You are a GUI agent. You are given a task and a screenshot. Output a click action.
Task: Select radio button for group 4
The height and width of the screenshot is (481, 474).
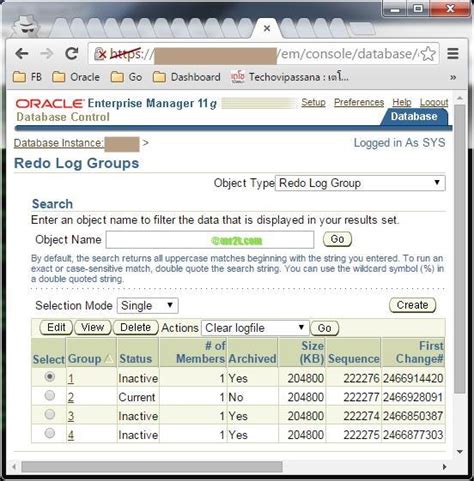tap(50, 433)
